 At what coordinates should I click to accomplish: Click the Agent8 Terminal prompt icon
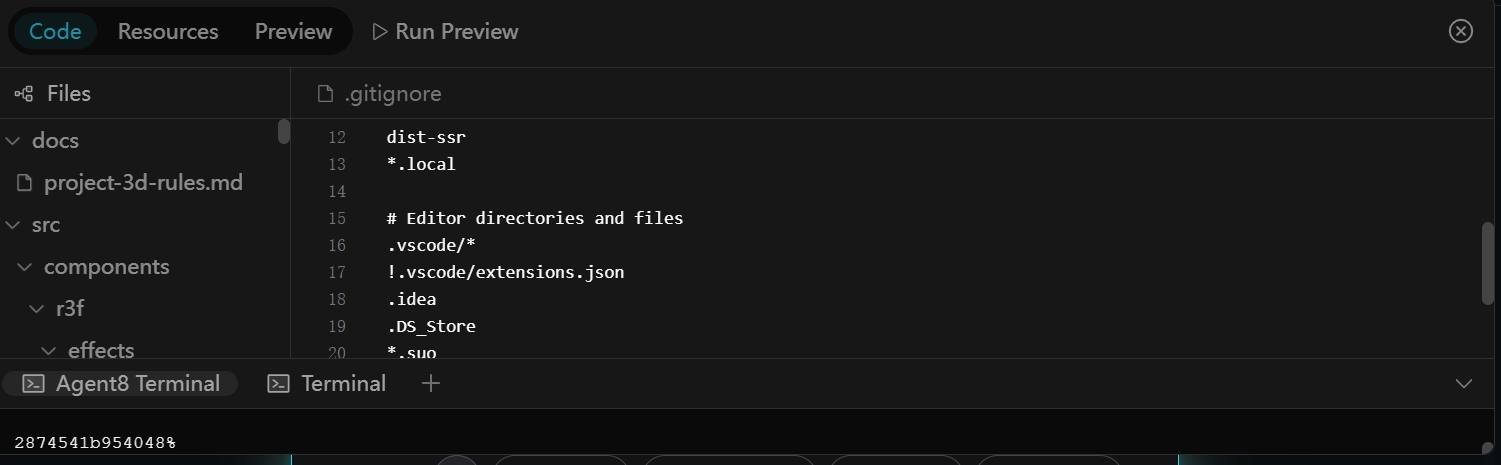coord(34,384)
